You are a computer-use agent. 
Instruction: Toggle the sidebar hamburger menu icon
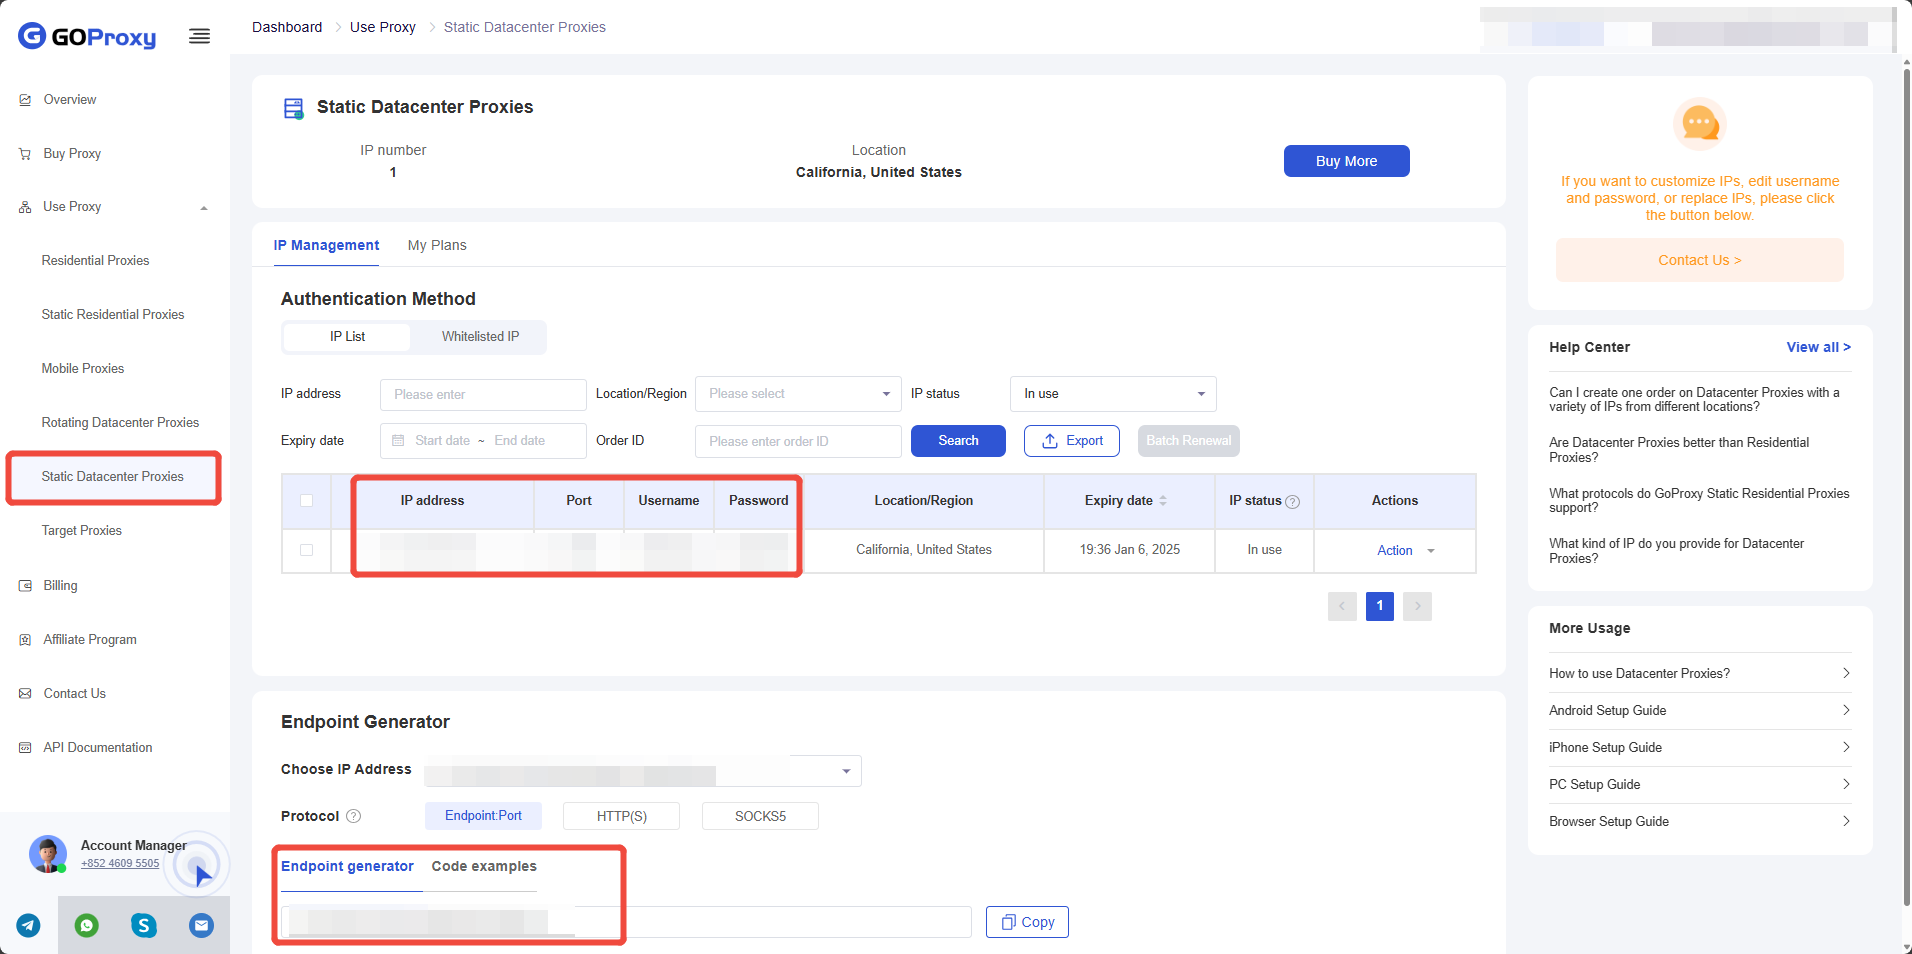tap(199, 37)
